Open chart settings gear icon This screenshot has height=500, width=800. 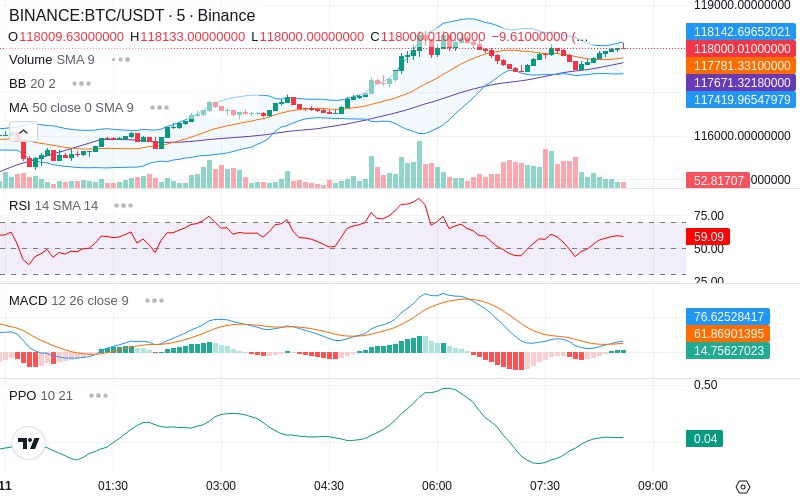coord(743,487)
